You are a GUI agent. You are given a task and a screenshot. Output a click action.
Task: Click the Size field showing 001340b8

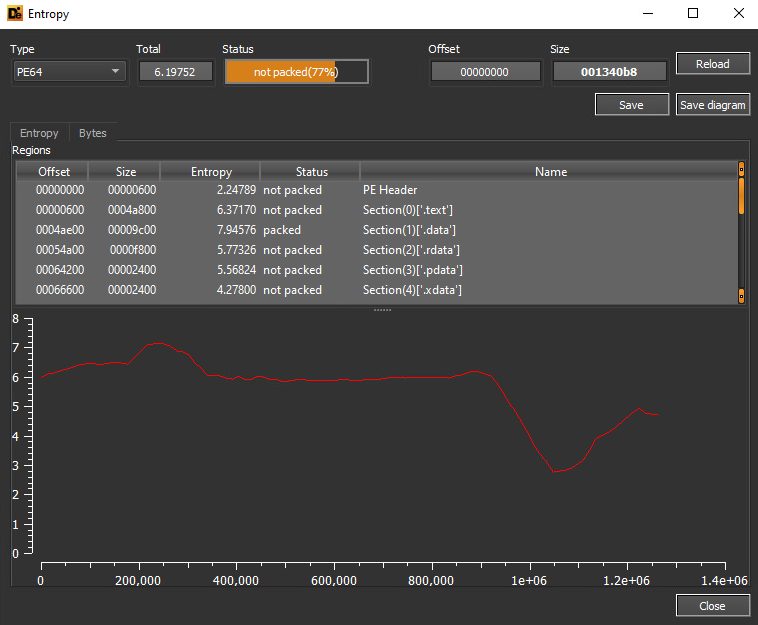click(x=608, y=72)
